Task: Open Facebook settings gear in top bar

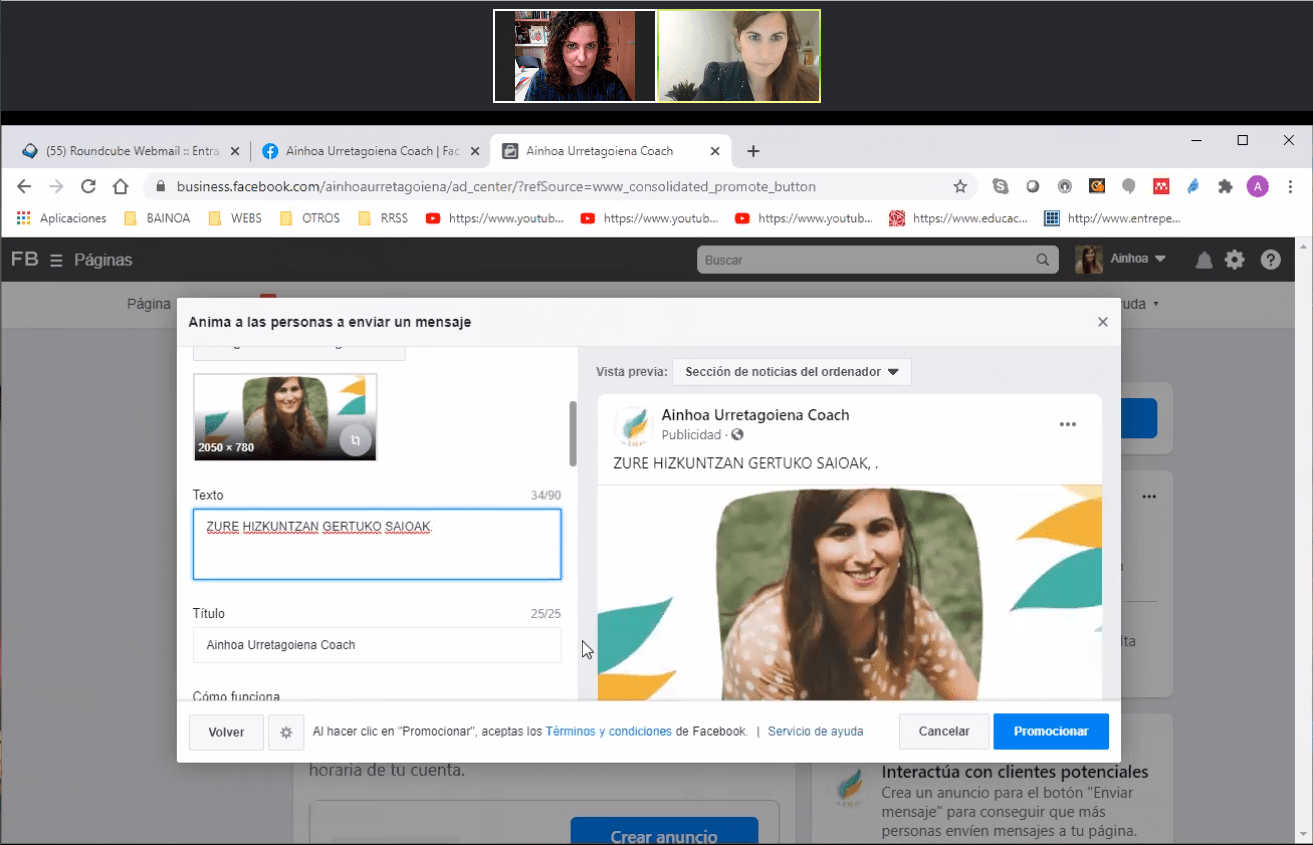Action: (1235, 260)
